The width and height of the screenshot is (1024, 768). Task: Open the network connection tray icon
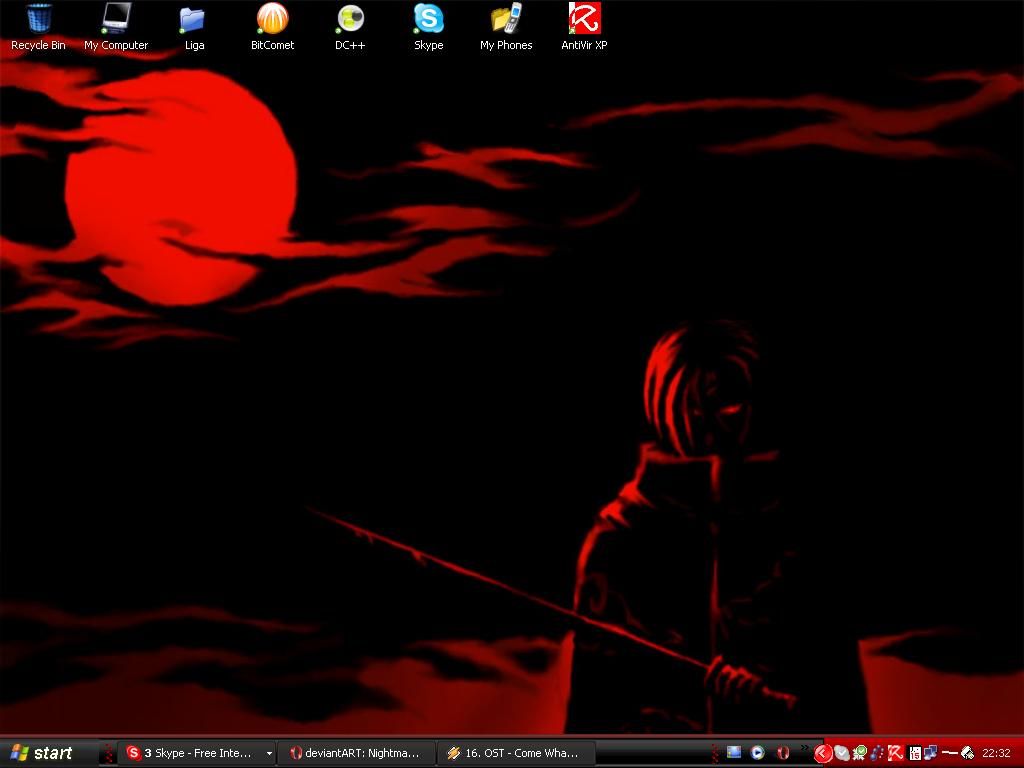(x=931, y=752)
